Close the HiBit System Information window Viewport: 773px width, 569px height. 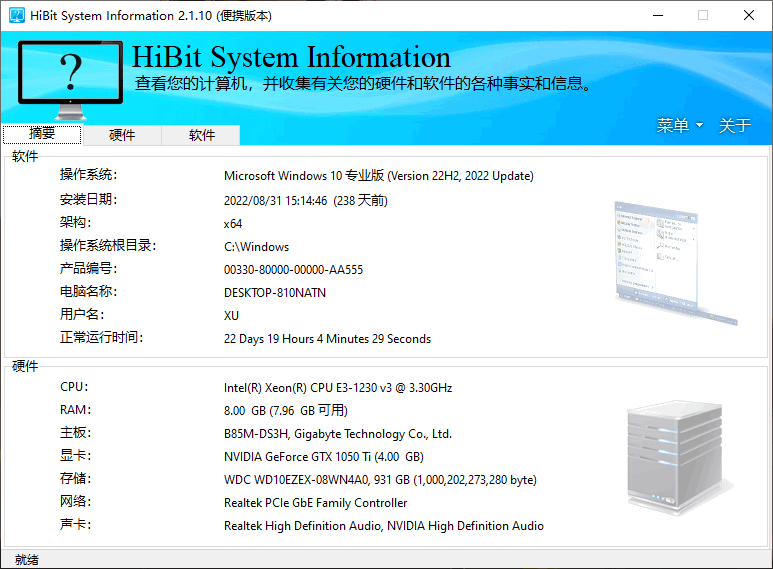748,15
